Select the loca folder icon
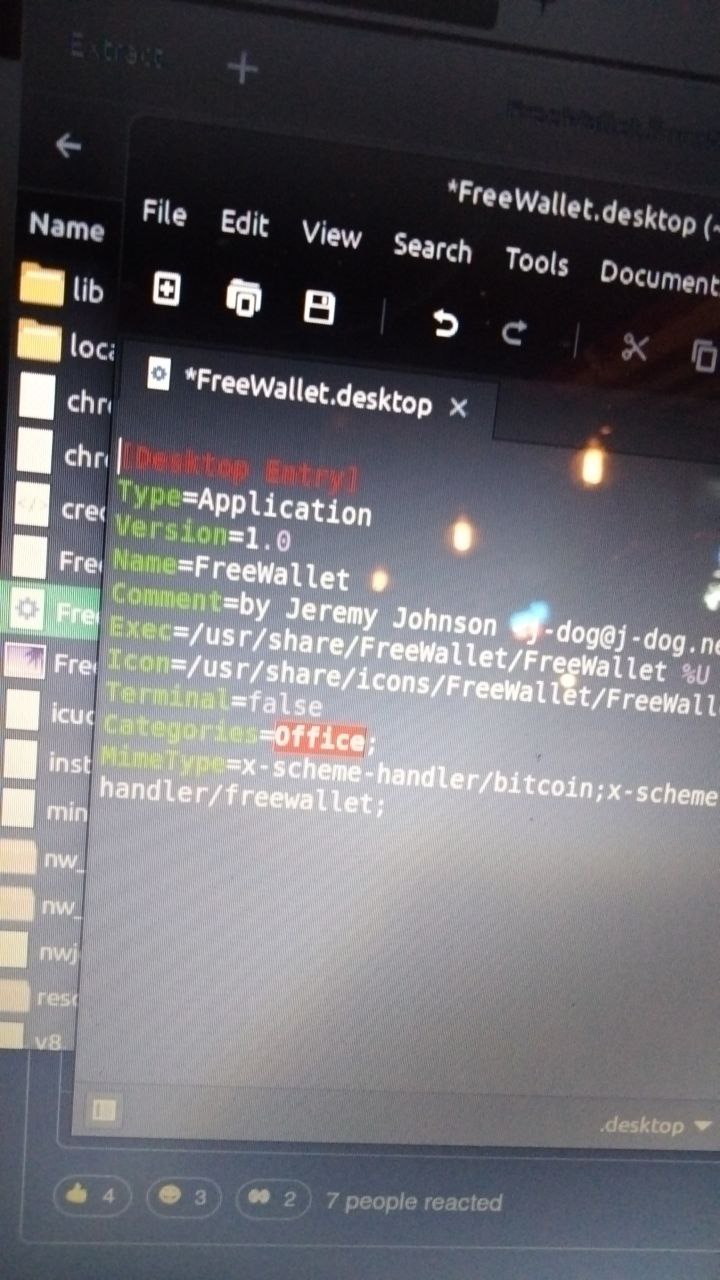 tap(40, 342)
